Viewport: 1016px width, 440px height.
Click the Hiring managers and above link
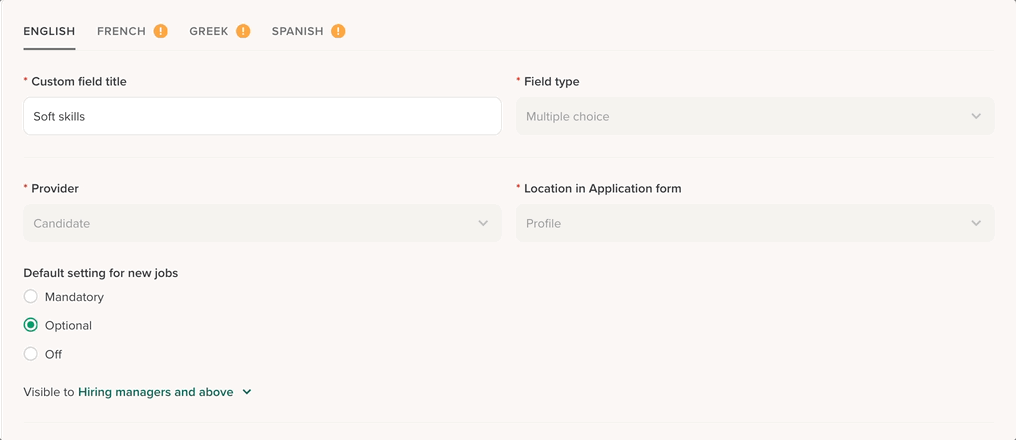point(155,392)
